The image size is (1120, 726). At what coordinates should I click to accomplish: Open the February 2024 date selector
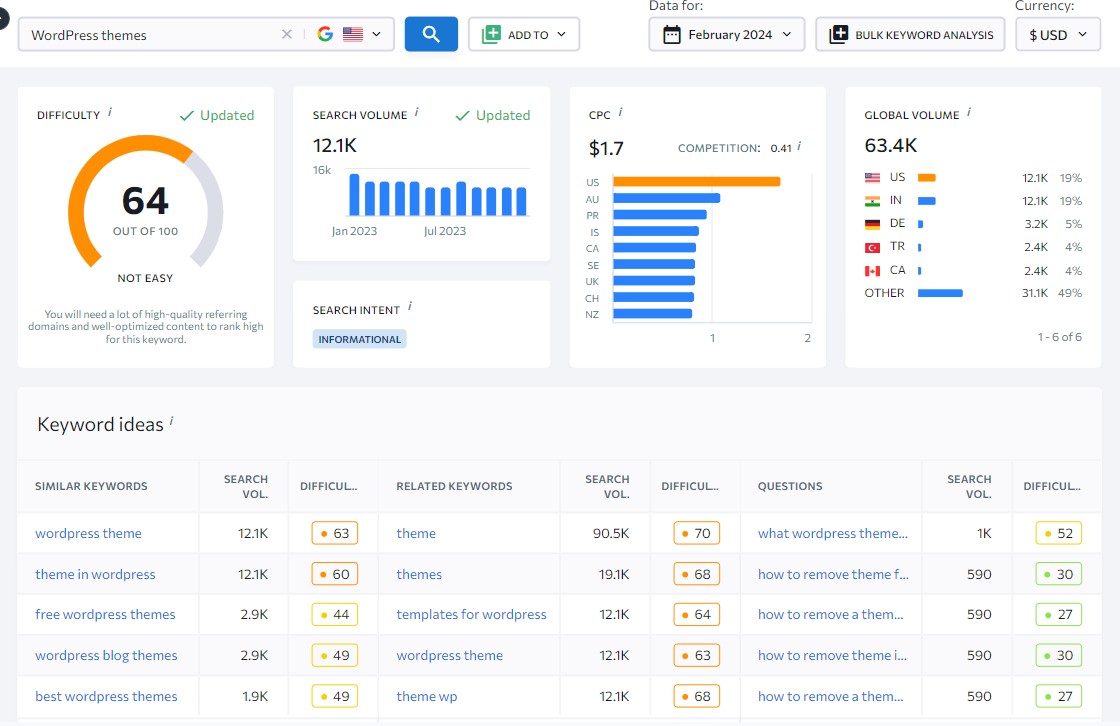727,34
